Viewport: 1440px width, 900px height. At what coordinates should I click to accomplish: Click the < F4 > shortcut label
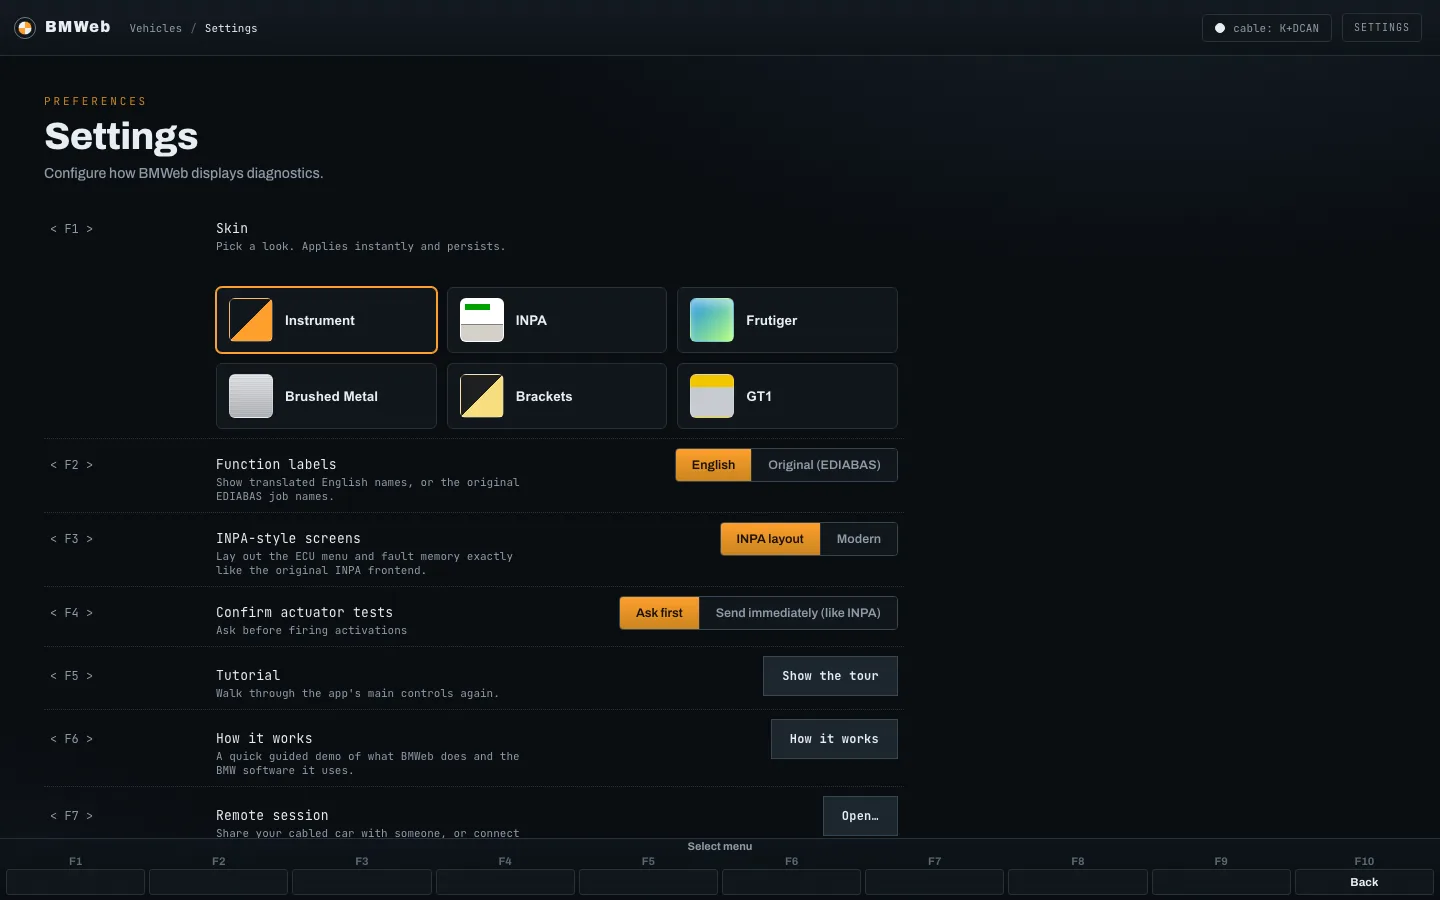(x=72, y=613)
